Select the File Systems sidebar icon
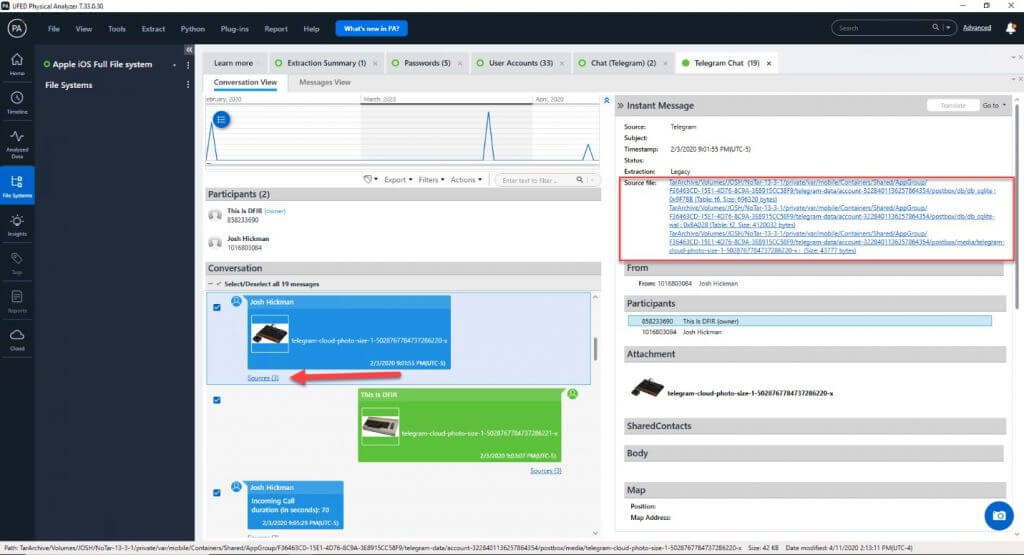 [x=17, y=185]
